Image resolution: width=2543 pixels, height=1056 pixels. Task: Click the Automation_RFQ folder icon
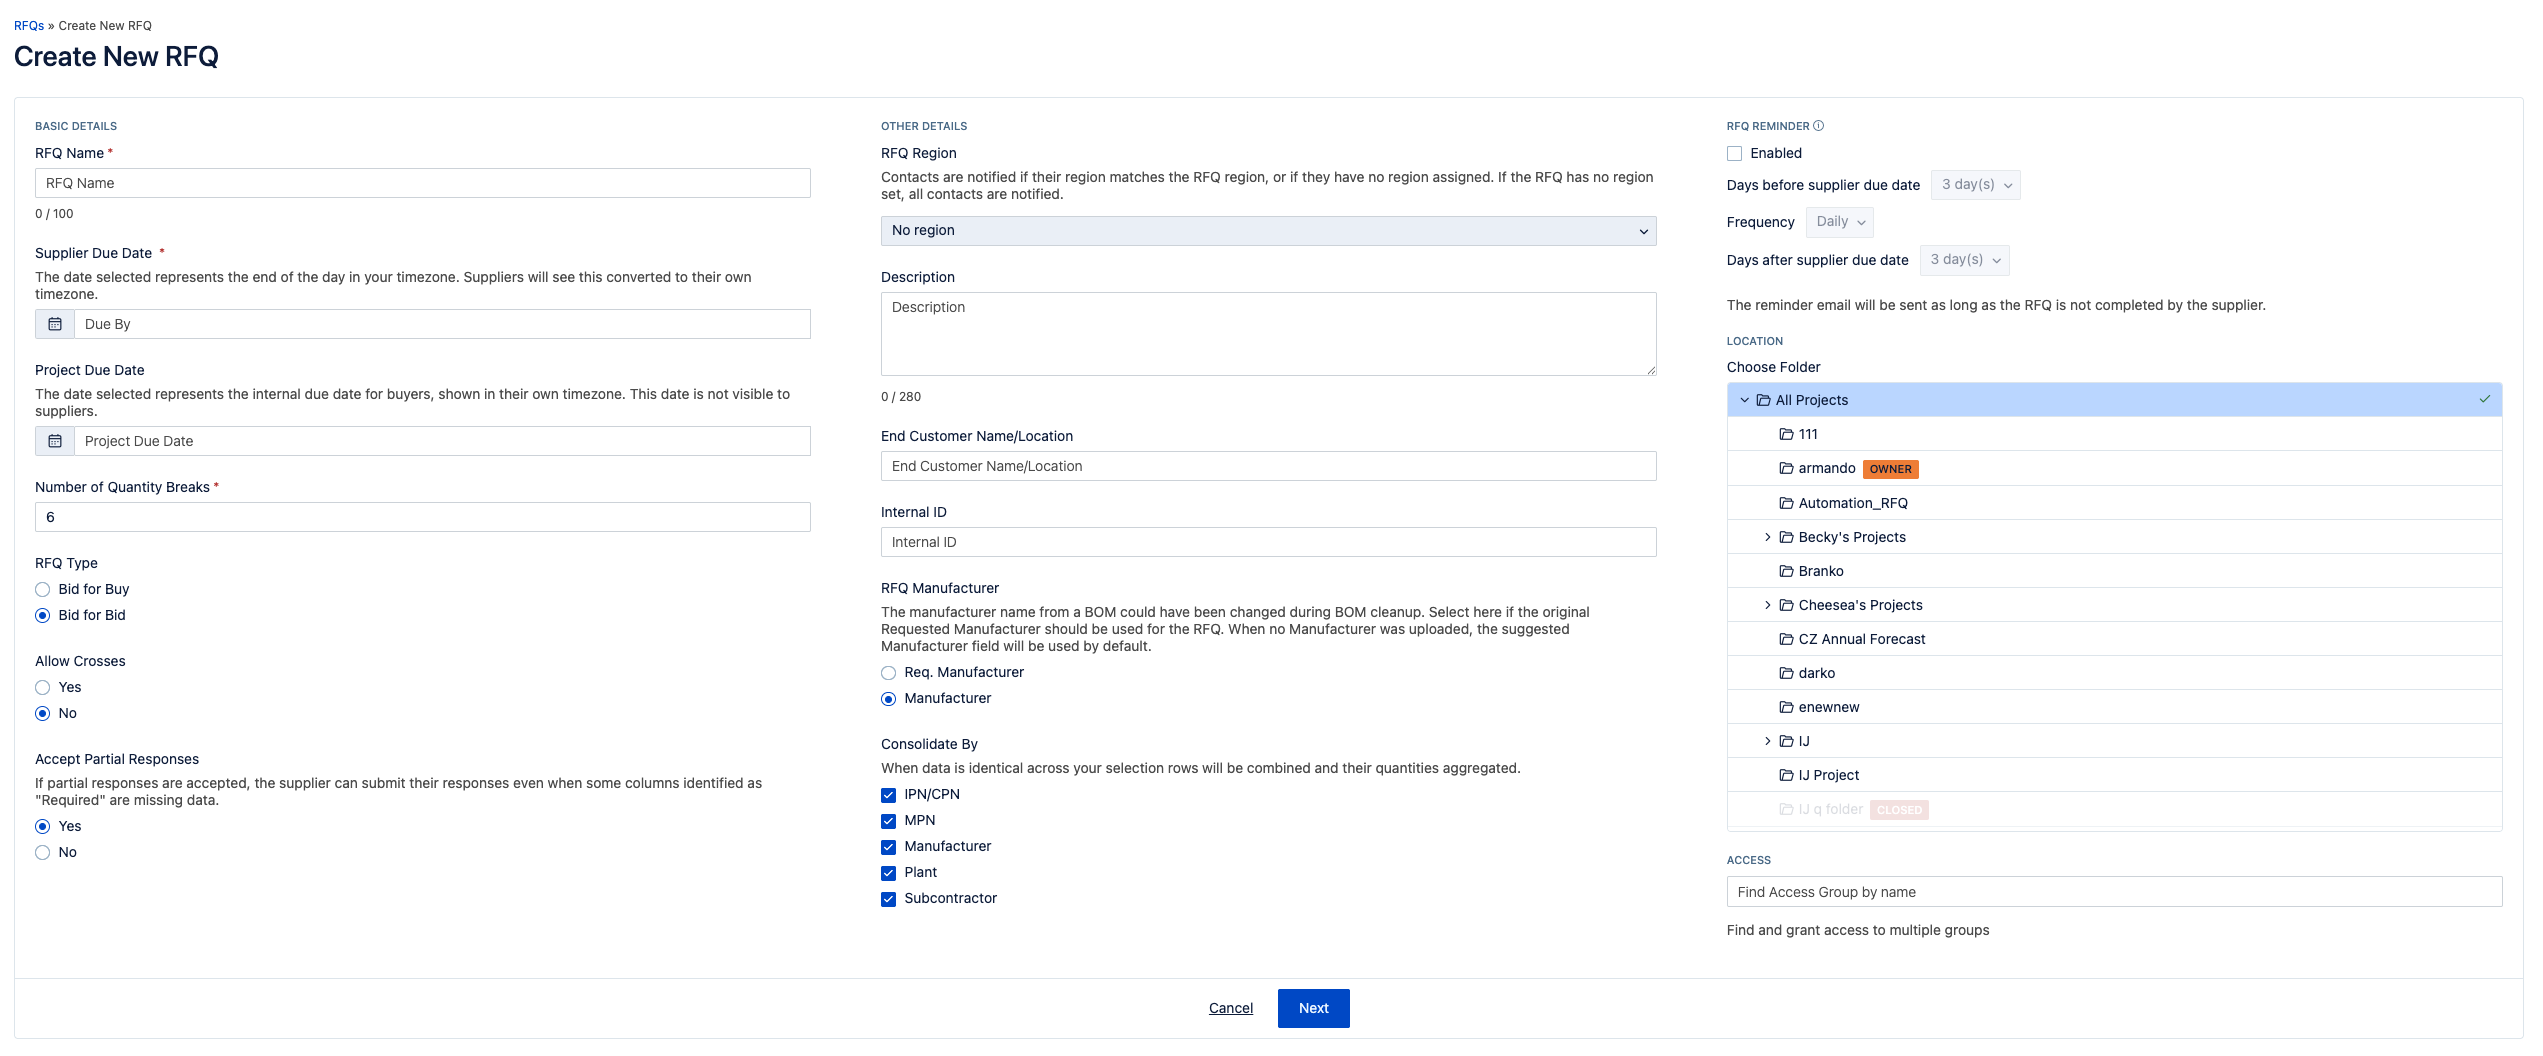1786,503
